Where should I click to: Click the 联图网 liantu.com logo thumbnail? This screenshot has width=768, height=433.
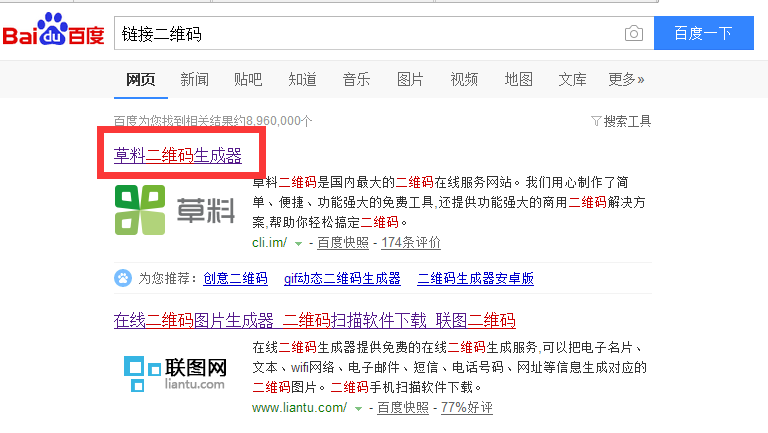175,373
